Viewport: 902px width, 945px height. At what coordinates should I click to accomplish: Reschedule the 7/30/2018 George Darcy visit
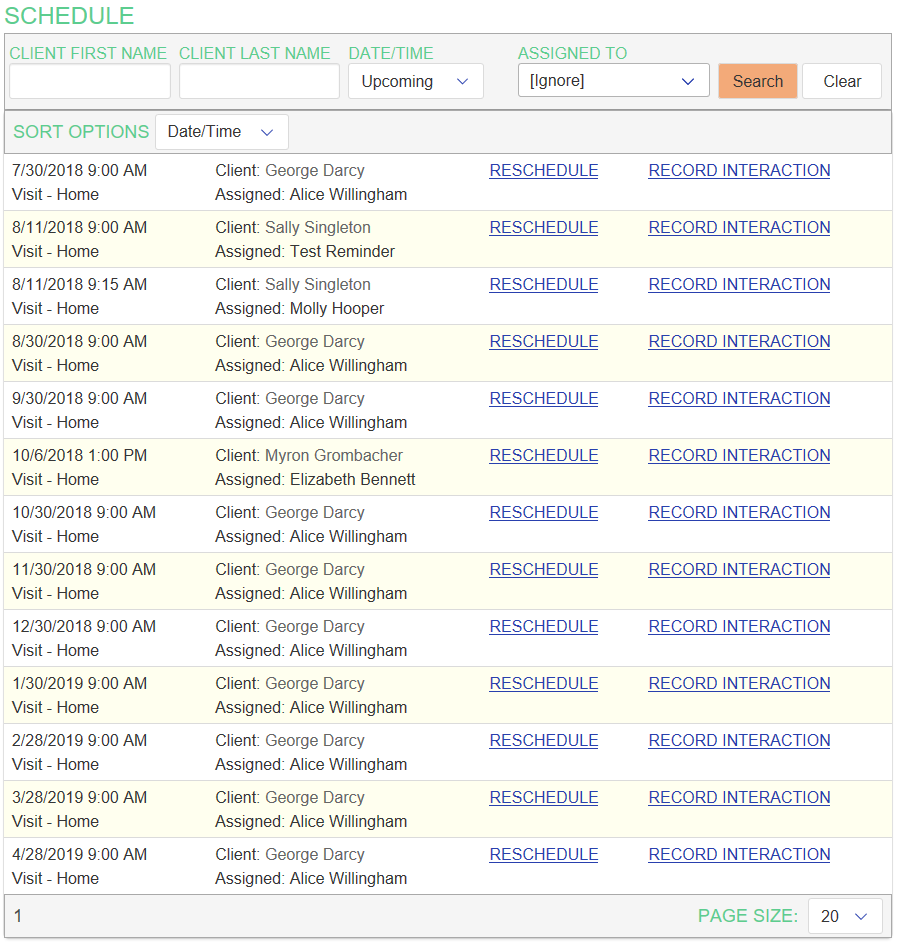543,171
